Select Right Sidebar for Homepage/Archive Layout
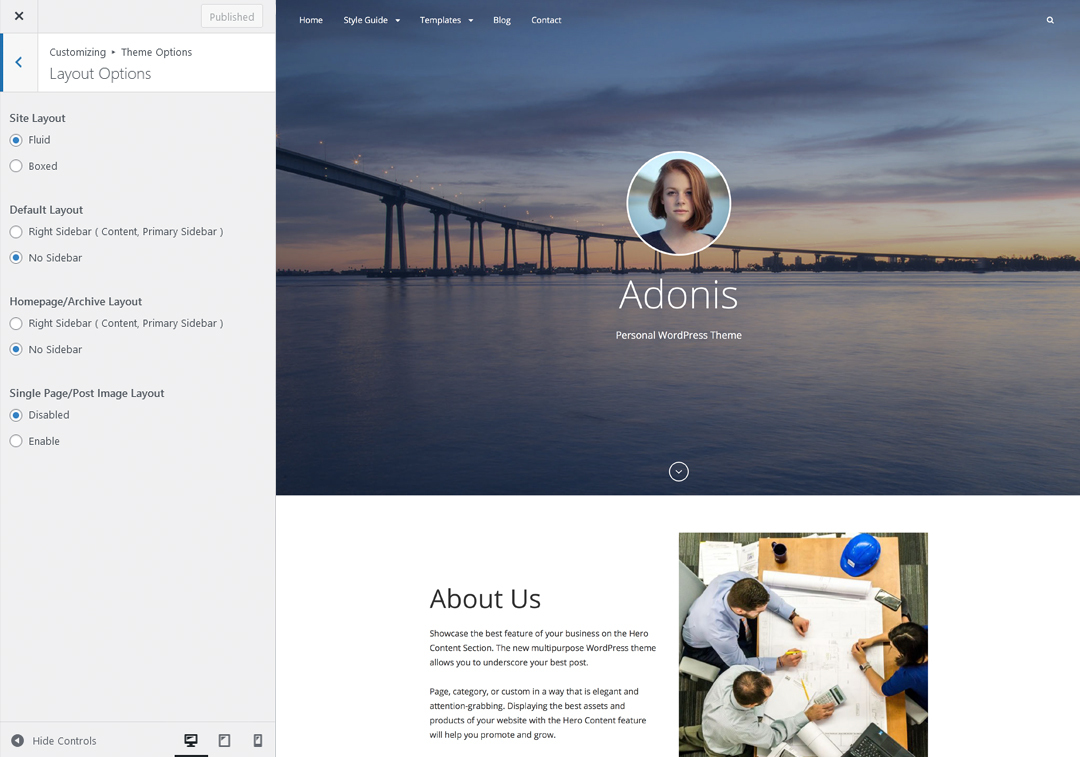 pyautogui.click(x=16, y=324)
